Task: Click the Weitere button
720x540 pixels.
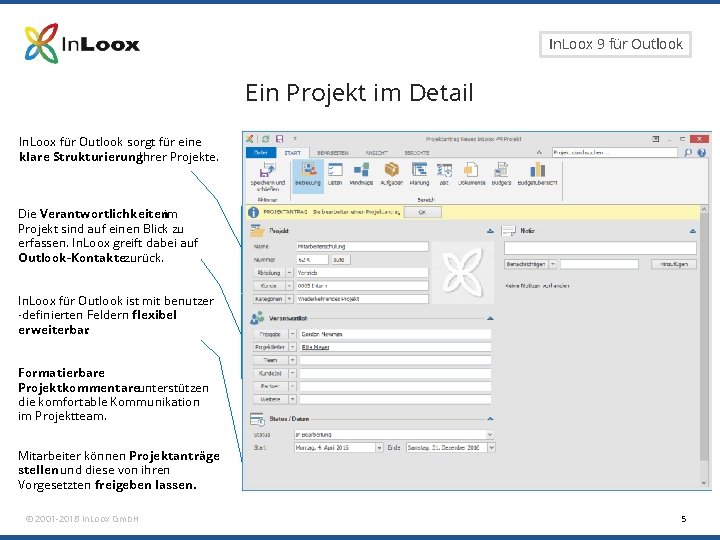Action: tap(270, 399)
